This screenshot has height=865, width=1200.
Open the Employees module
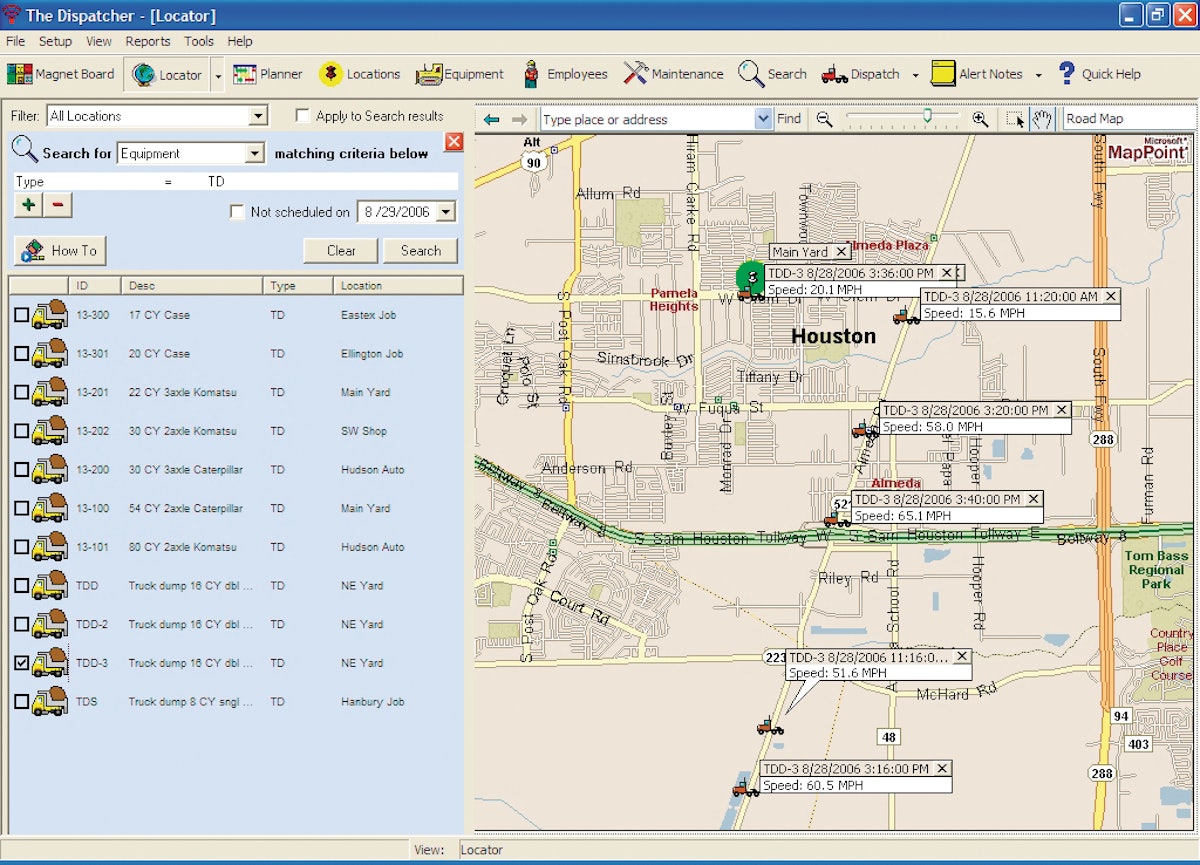[x=563, y=73]
